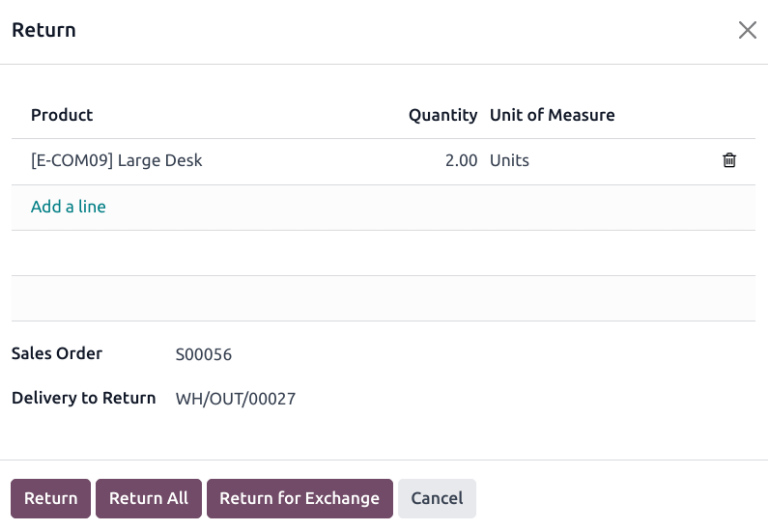Click the Units cell in the row

[x=509, y=160]
